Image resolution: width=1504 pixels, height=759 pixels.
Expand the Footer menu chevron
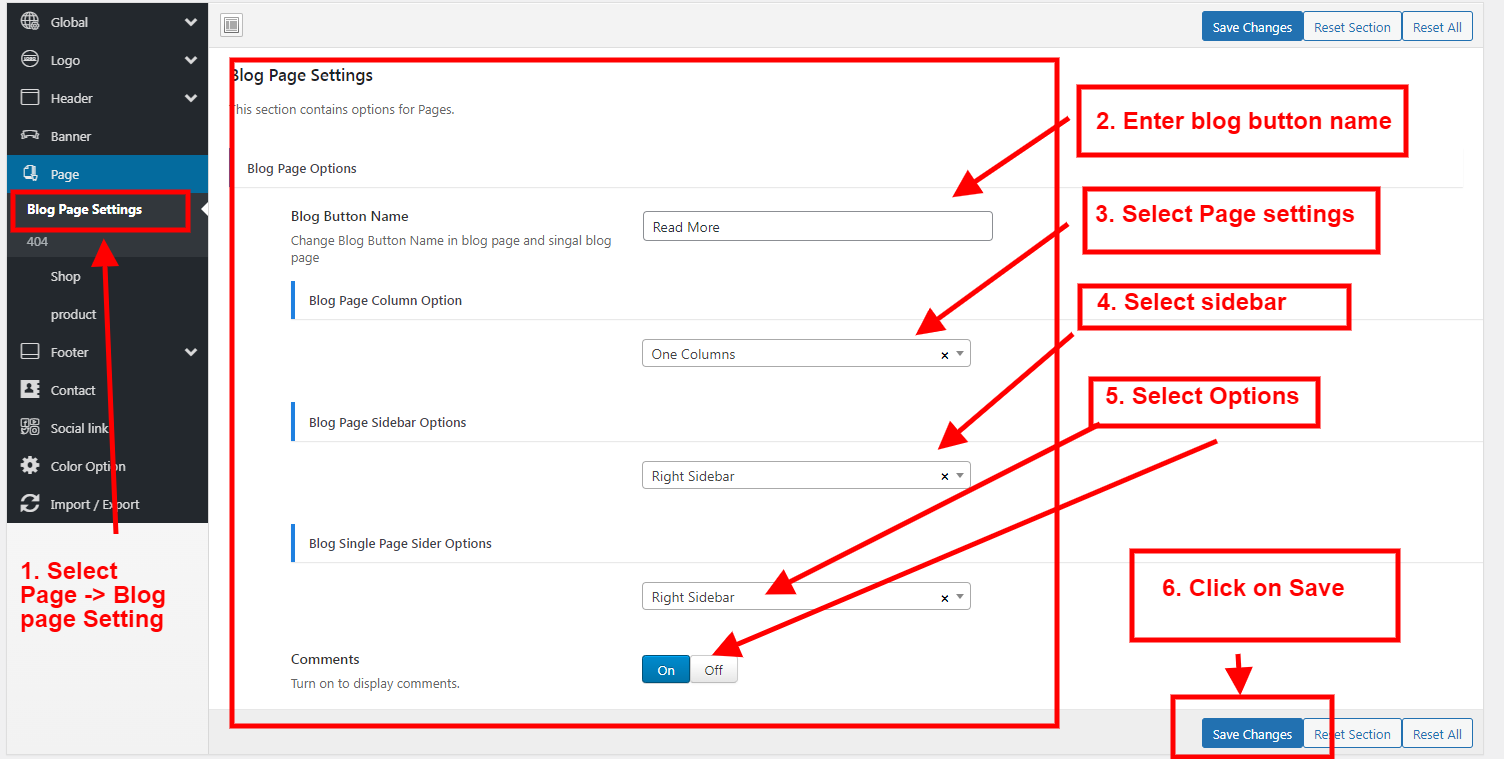tap(190, 352)
